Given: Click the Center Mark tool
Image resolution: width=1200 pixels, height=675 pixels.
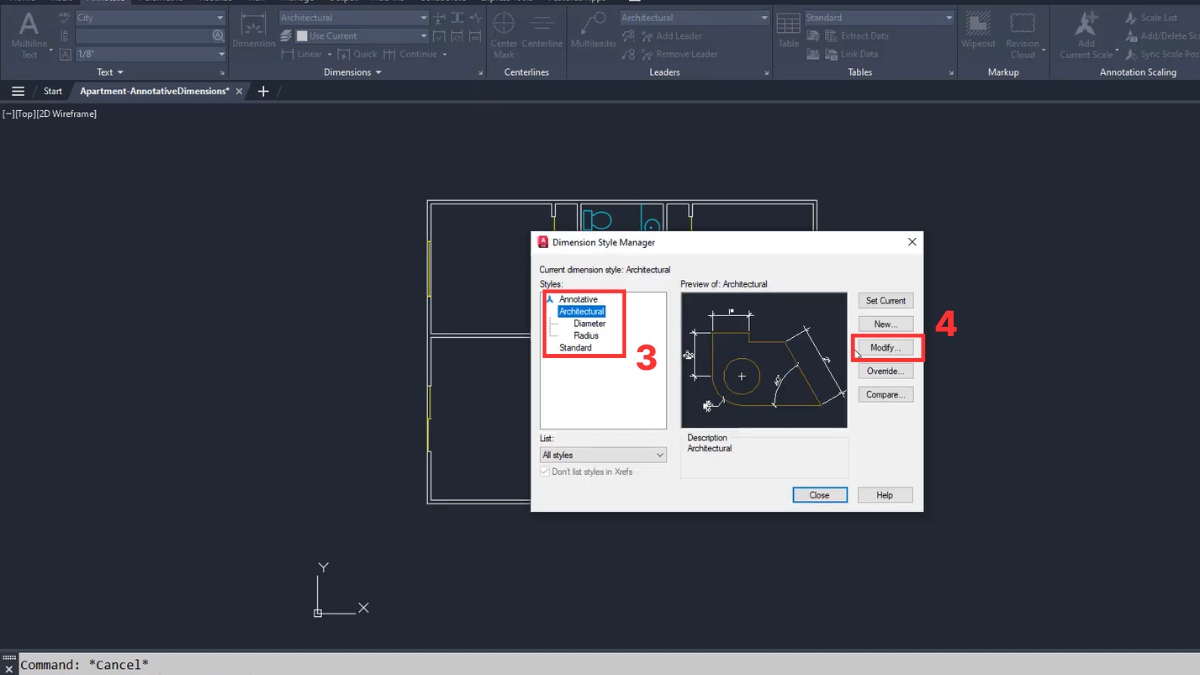Looking at the screenshot, I should point(504,35).
